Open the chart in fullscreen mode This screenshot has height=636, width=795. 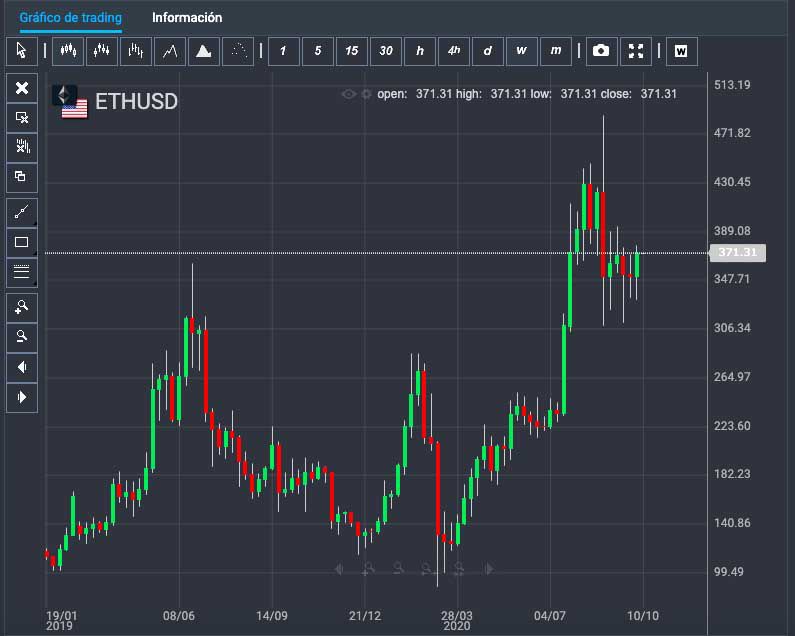[636, 51]
